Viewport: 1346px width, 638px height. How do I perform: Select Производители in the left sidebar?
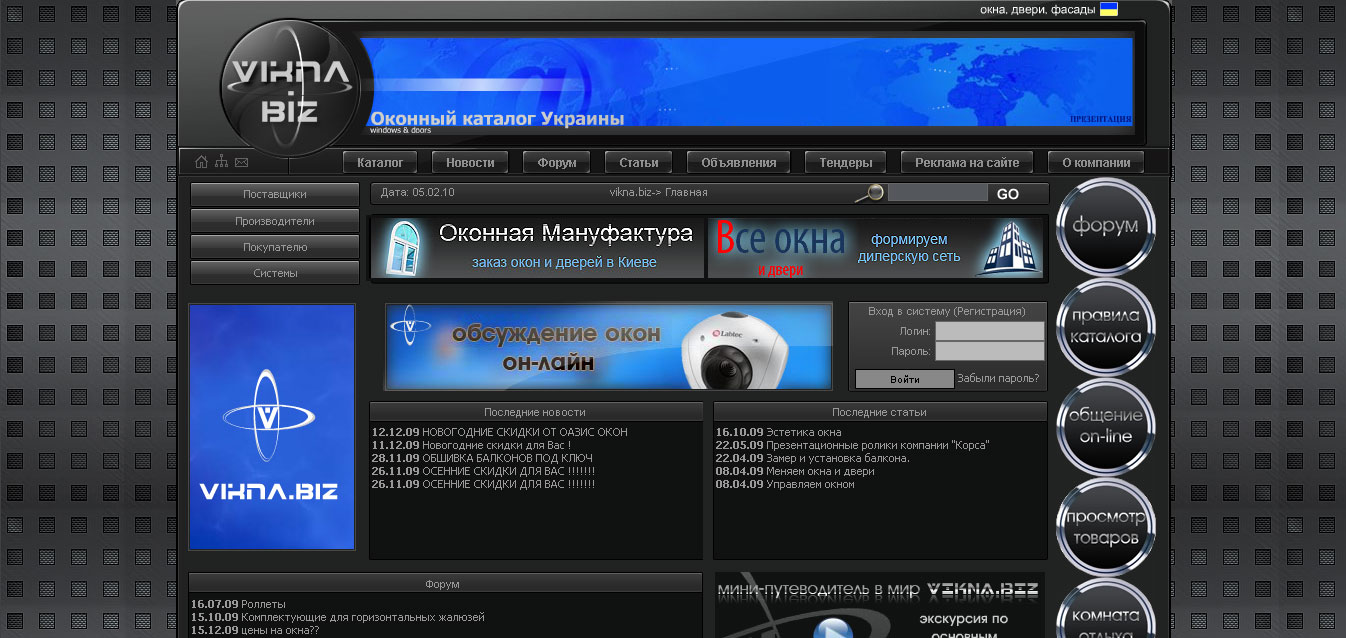tap(275, 220)
